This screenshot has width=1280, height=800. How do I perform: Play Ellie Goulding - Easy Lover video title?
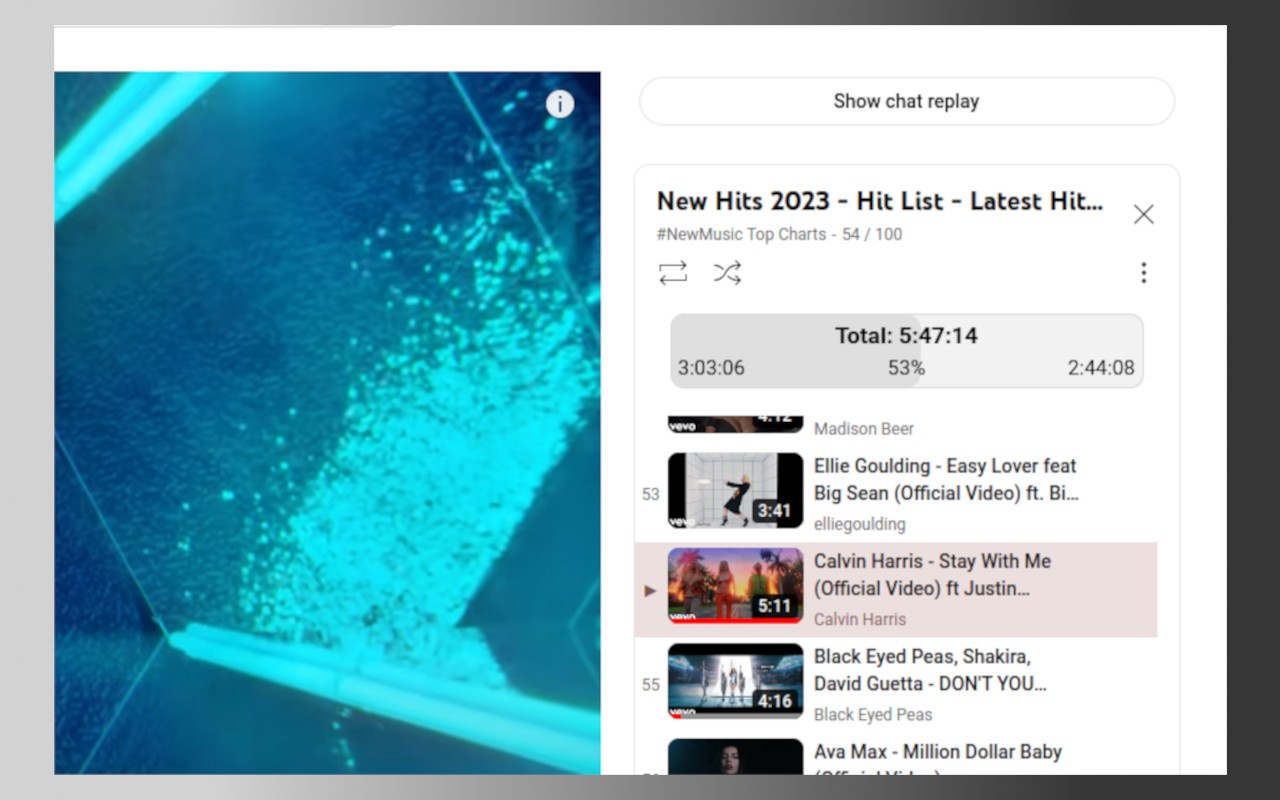[946, 479]
